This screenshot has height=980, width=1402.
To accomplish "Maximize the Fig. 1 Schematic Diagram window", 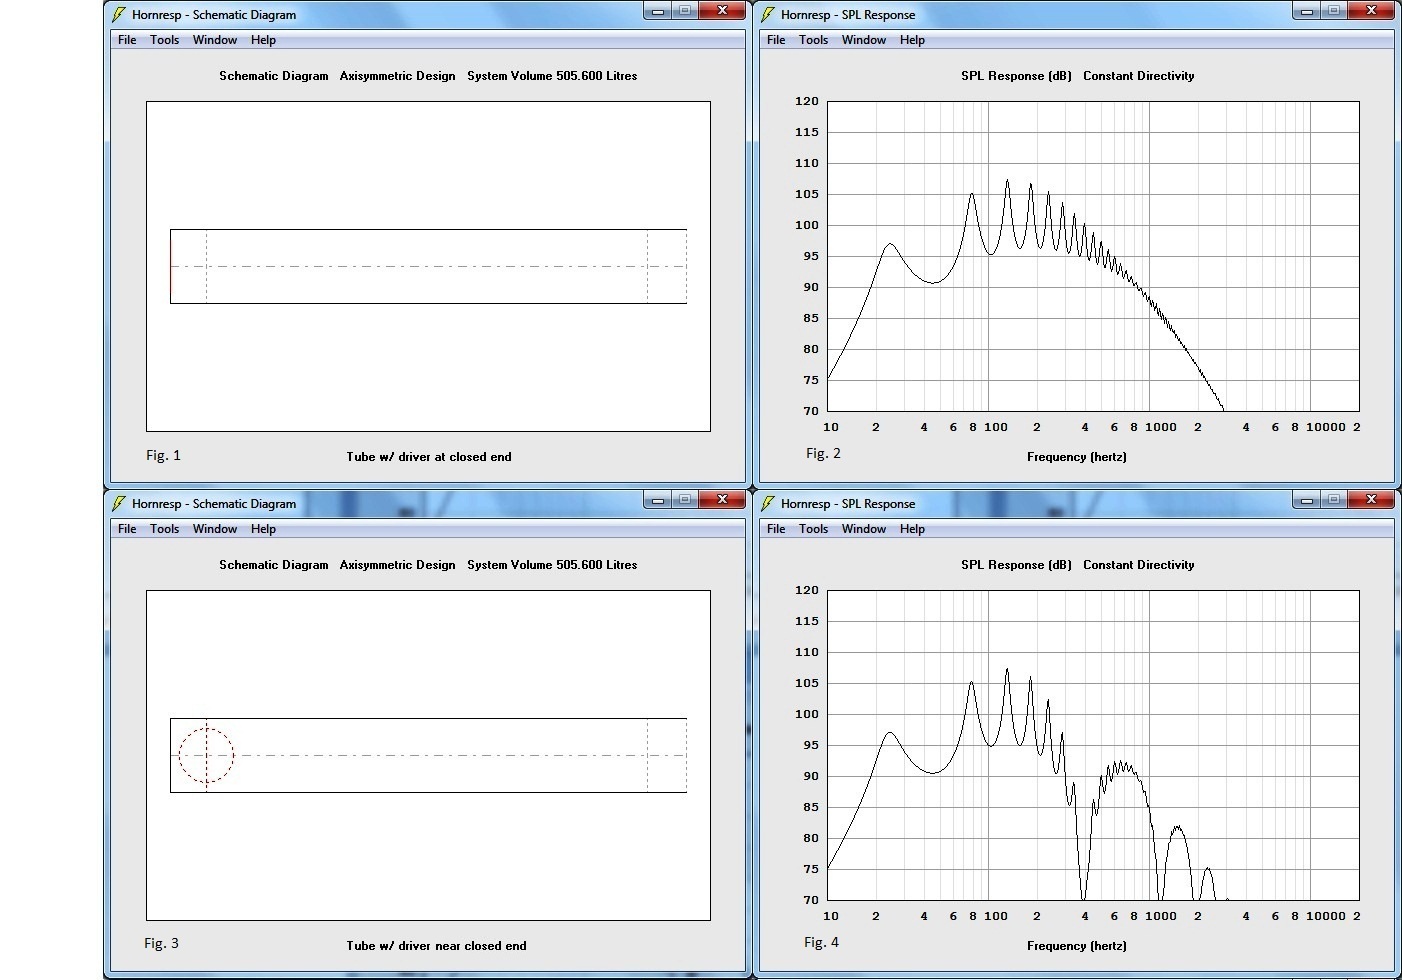I will coord(684,11).
